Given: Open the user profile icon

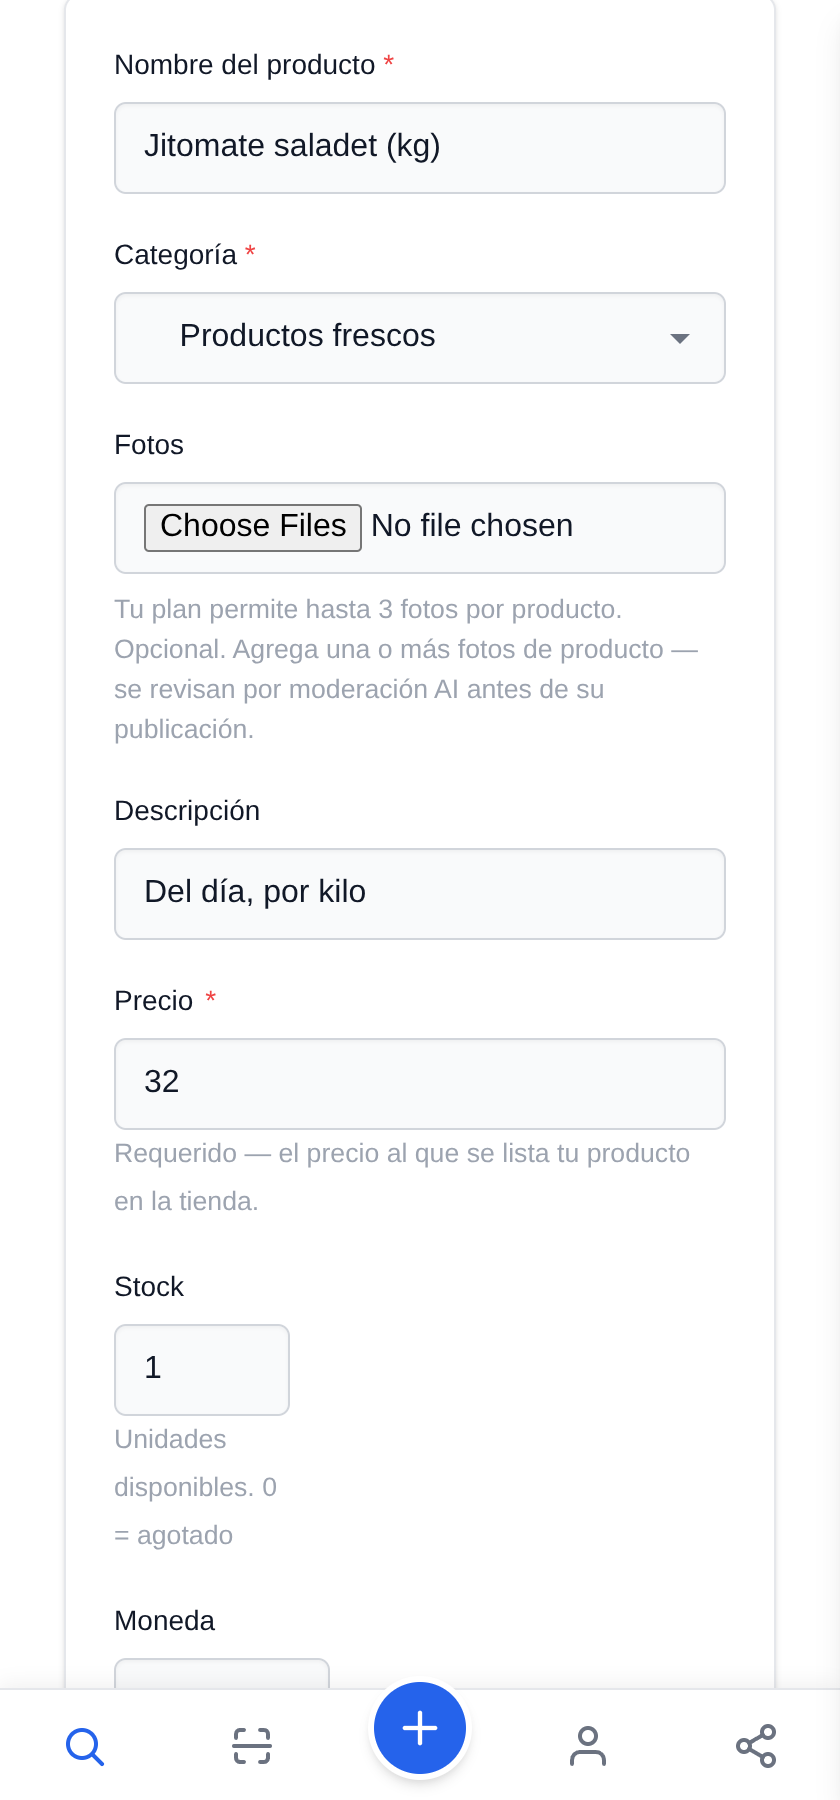Looking at the screenshot, I should point(588,1746).
